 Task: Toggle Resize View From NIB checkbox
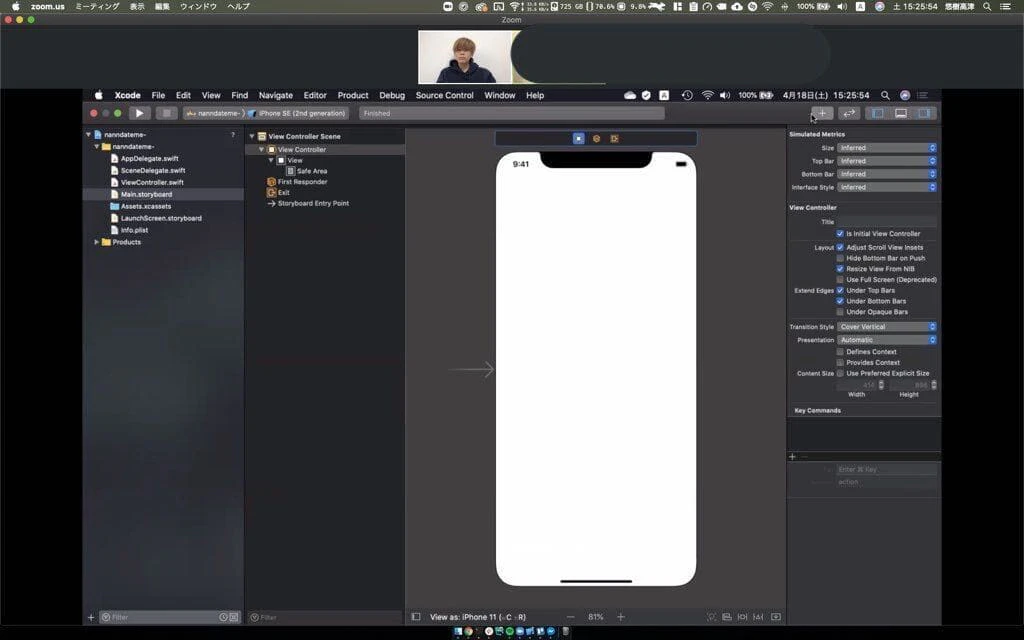pyautogui.click(x=840, y=268)
